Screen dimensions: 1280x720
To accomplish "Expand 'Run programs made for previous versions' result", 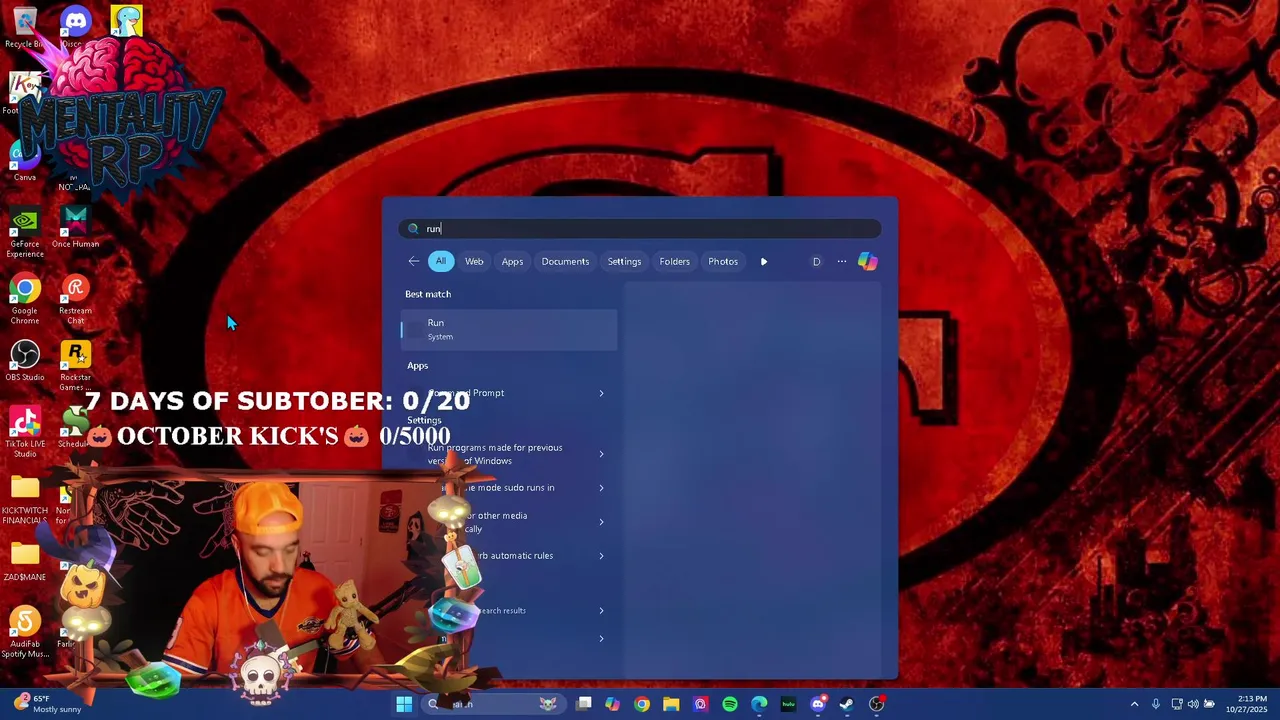I will [601, 454].
